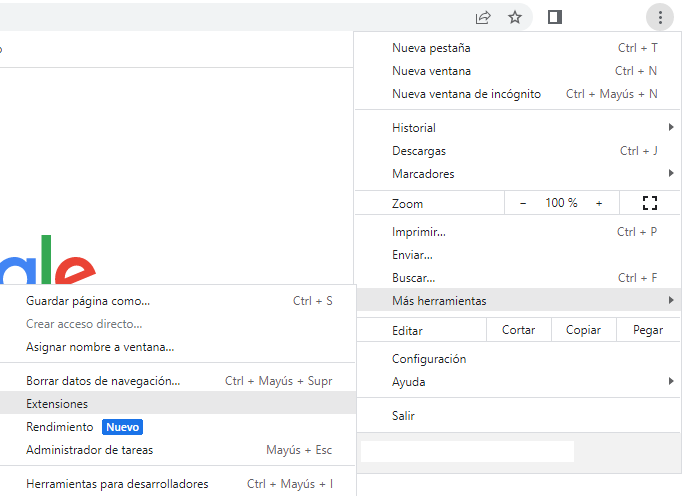Select Extensiones from the submenu
This screenshot has height=496, width=682.
[x=57, y=404]
